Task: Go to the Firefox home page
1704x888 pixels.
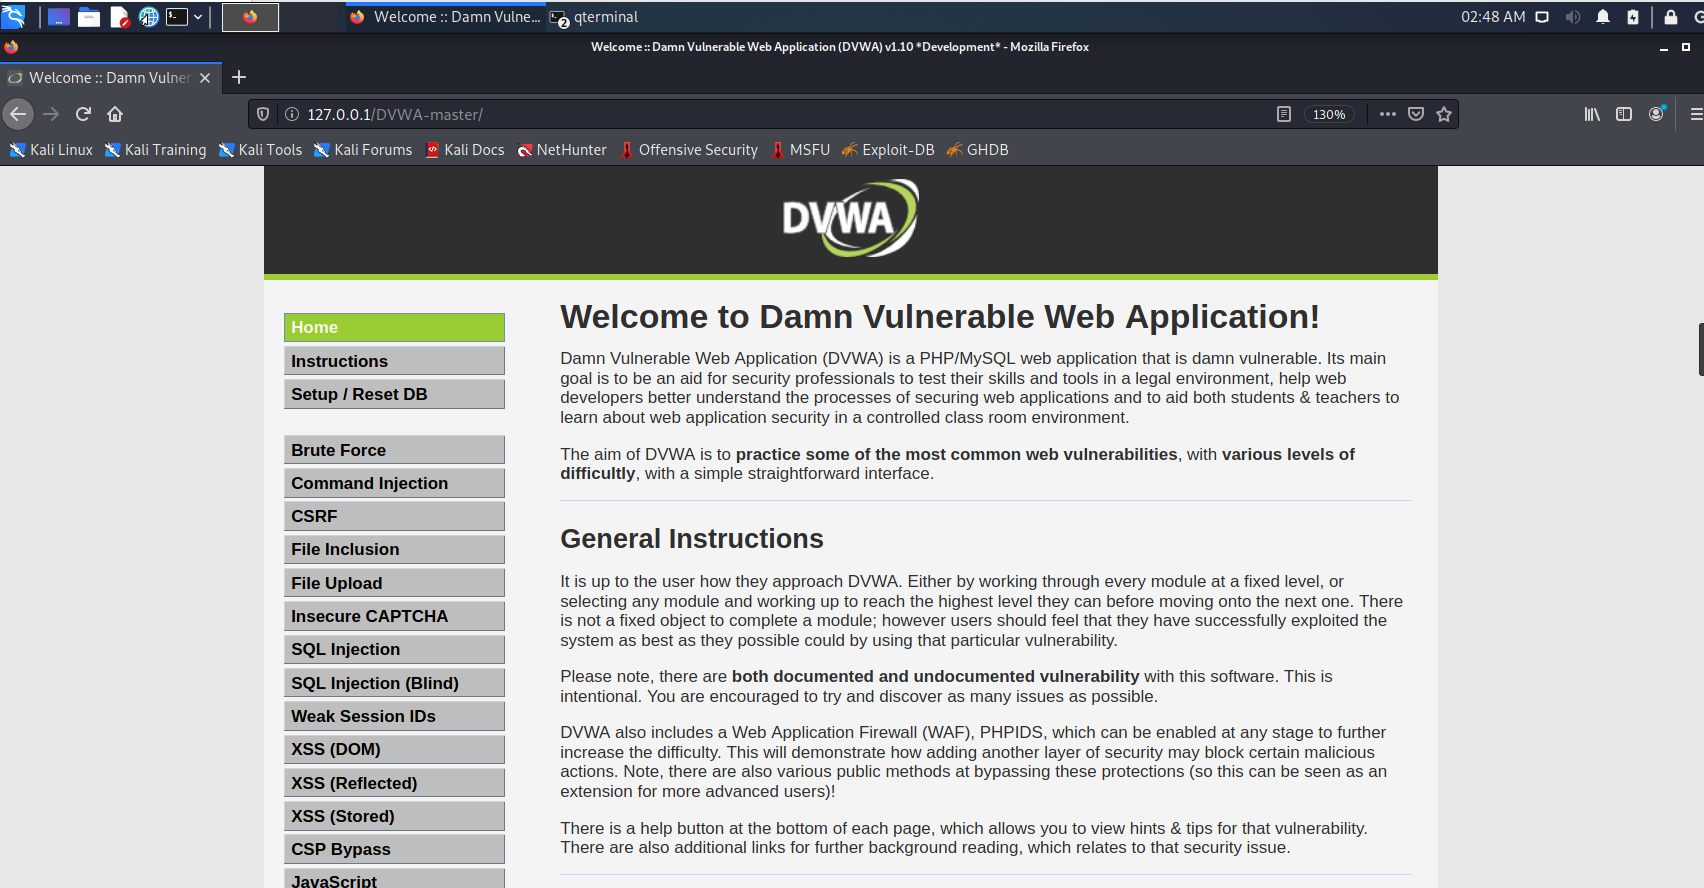Action: (x=115, y=114)
